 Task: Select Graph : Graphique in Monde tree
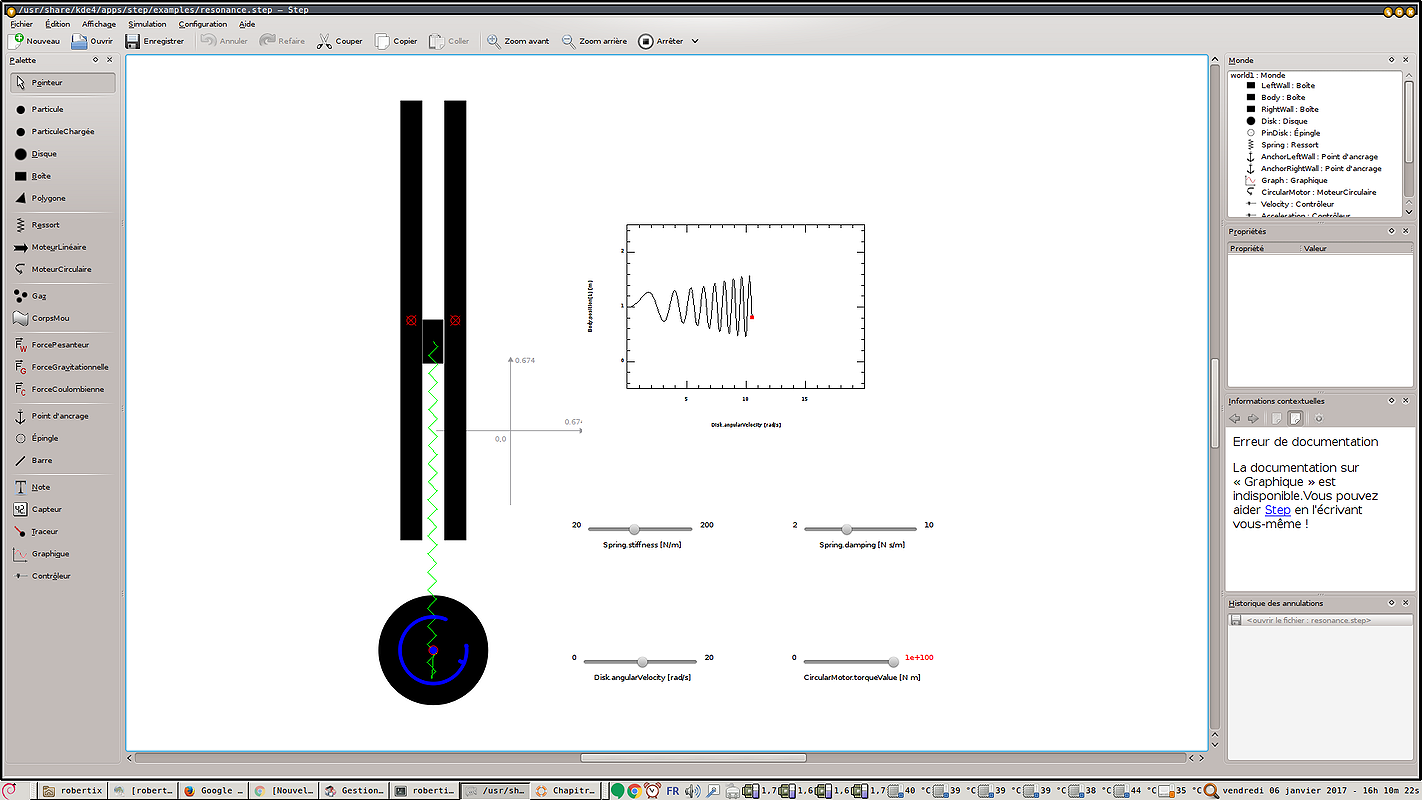[x=1294, y=180]
